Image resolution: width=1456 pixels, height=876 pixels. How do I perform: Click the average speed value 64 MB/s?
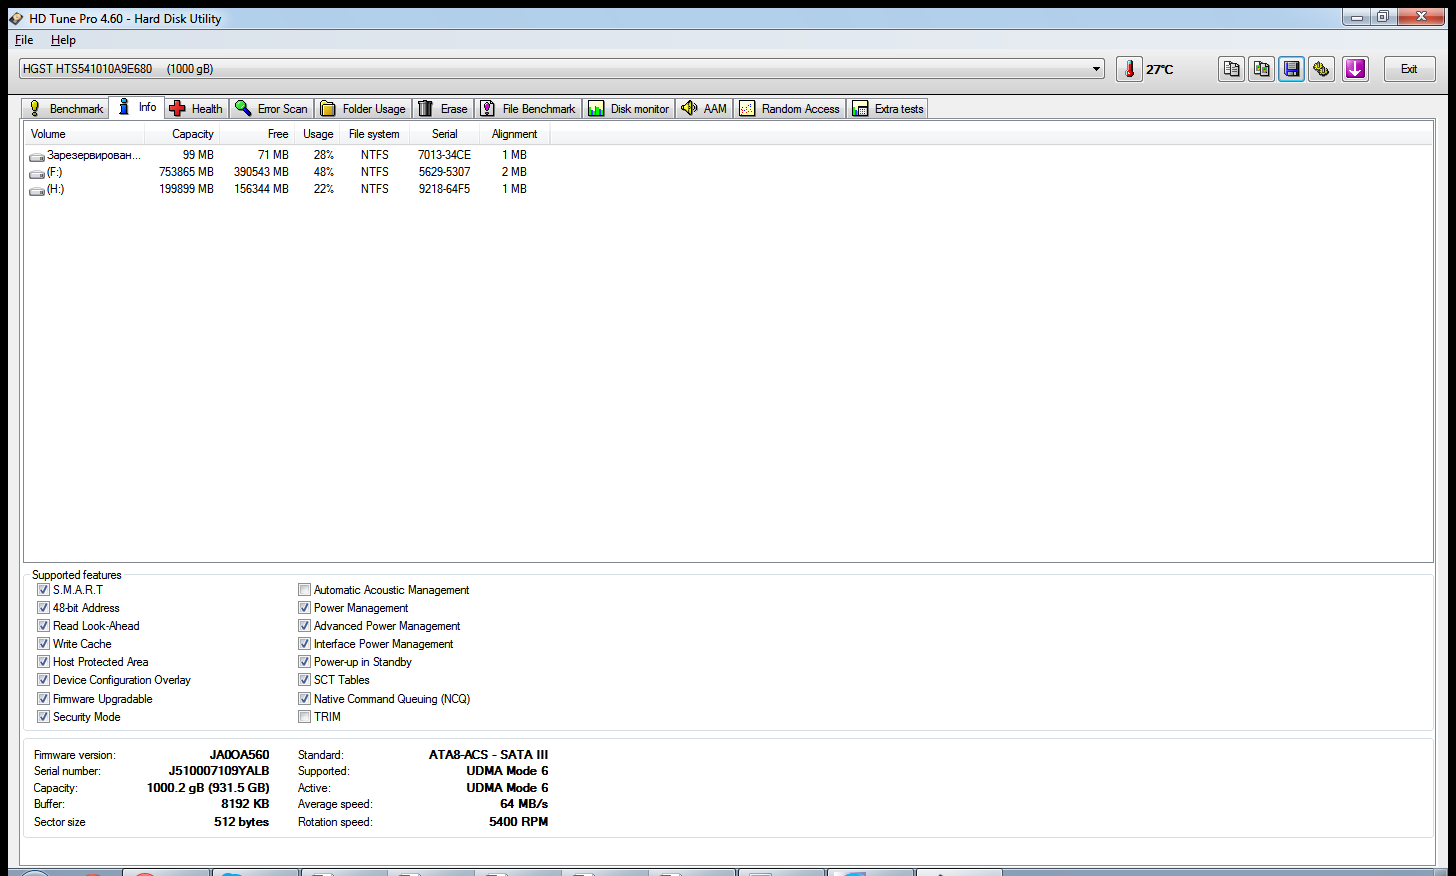524,804
